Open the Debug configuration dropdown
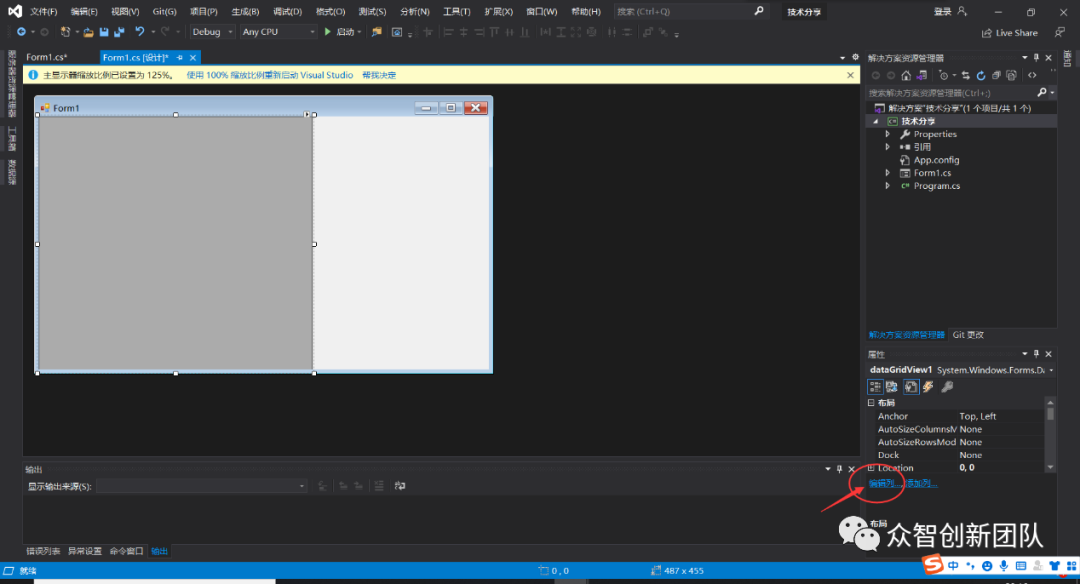The width and height of the screenshot is (1080, 584). click(x=212, y=32)
